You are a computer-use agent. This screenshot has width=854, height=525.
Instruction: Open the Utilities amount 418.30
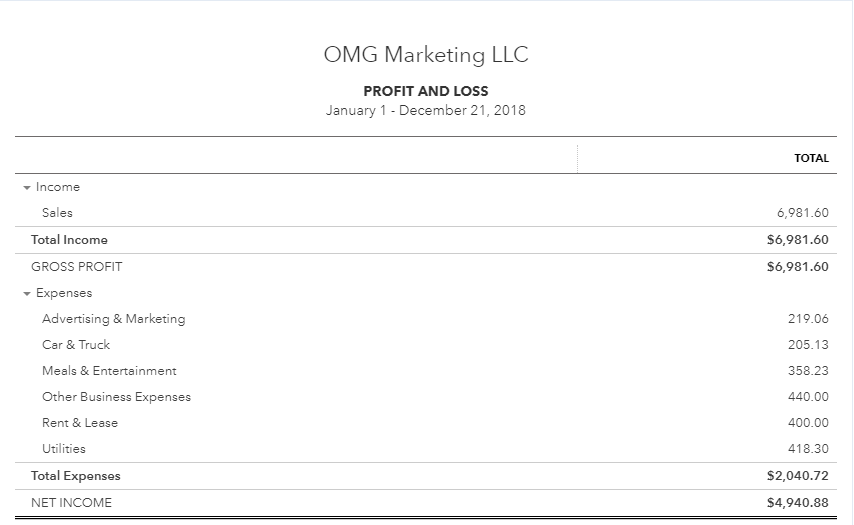coord(809,449)
